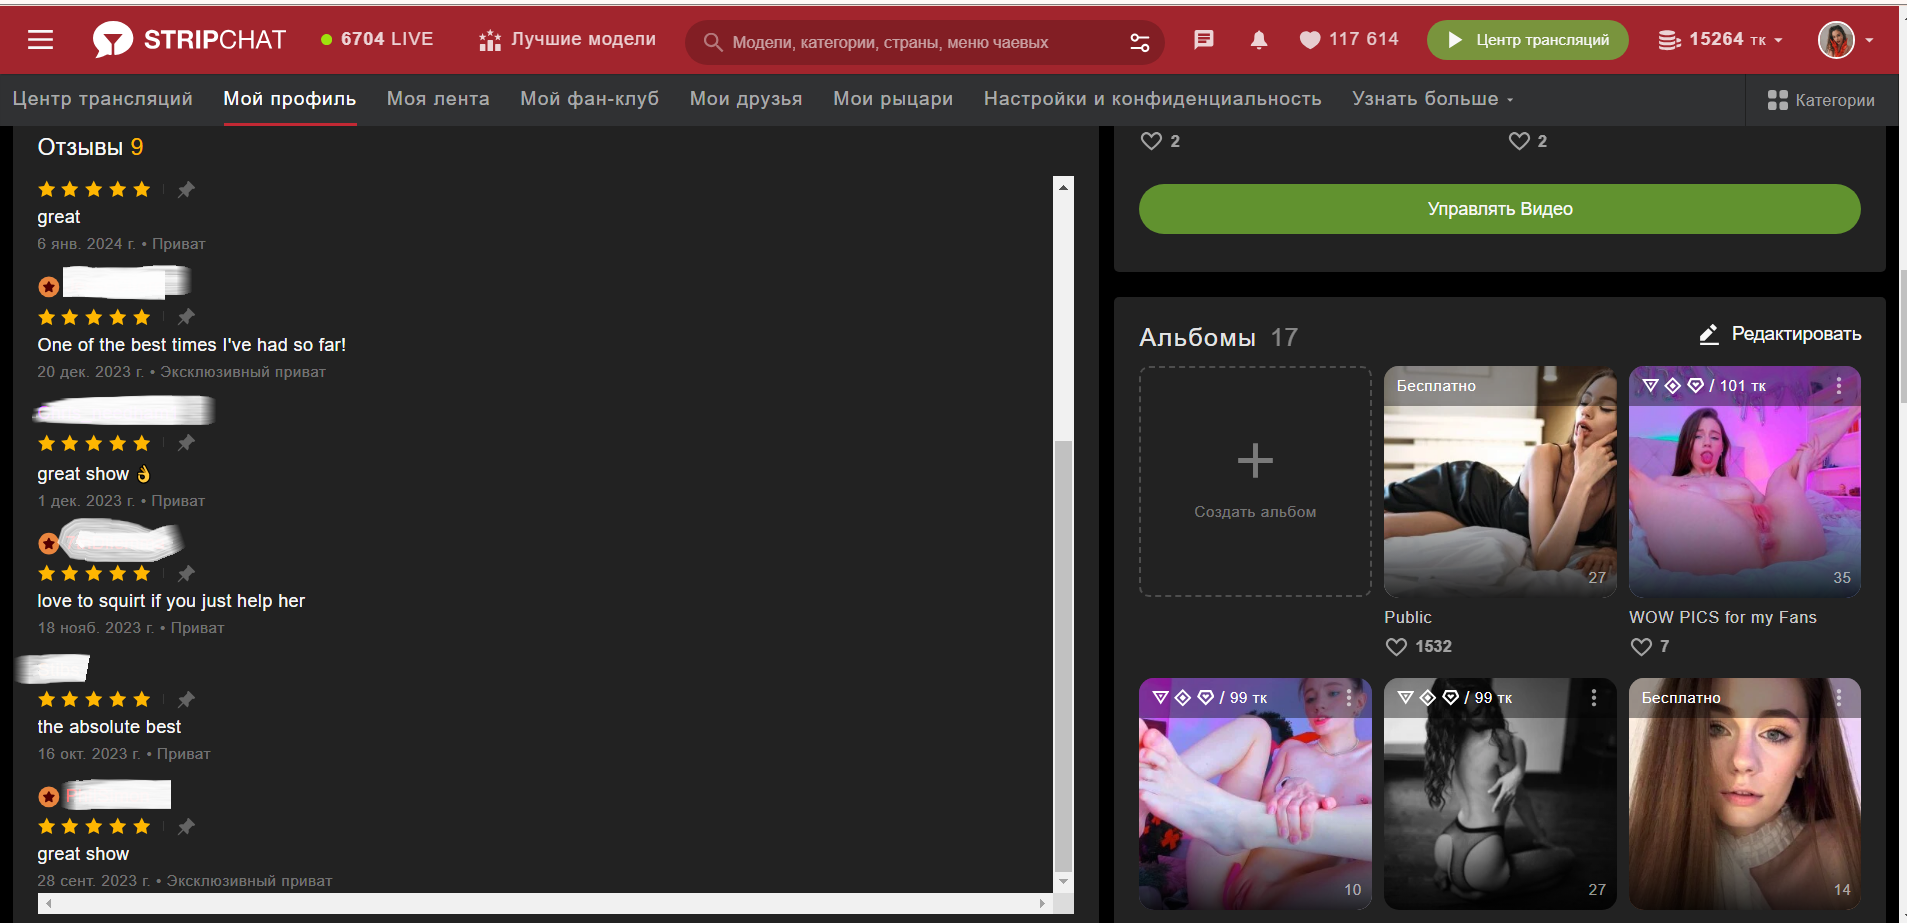Toggle pin on "One of the best times" review

point(186,317)
